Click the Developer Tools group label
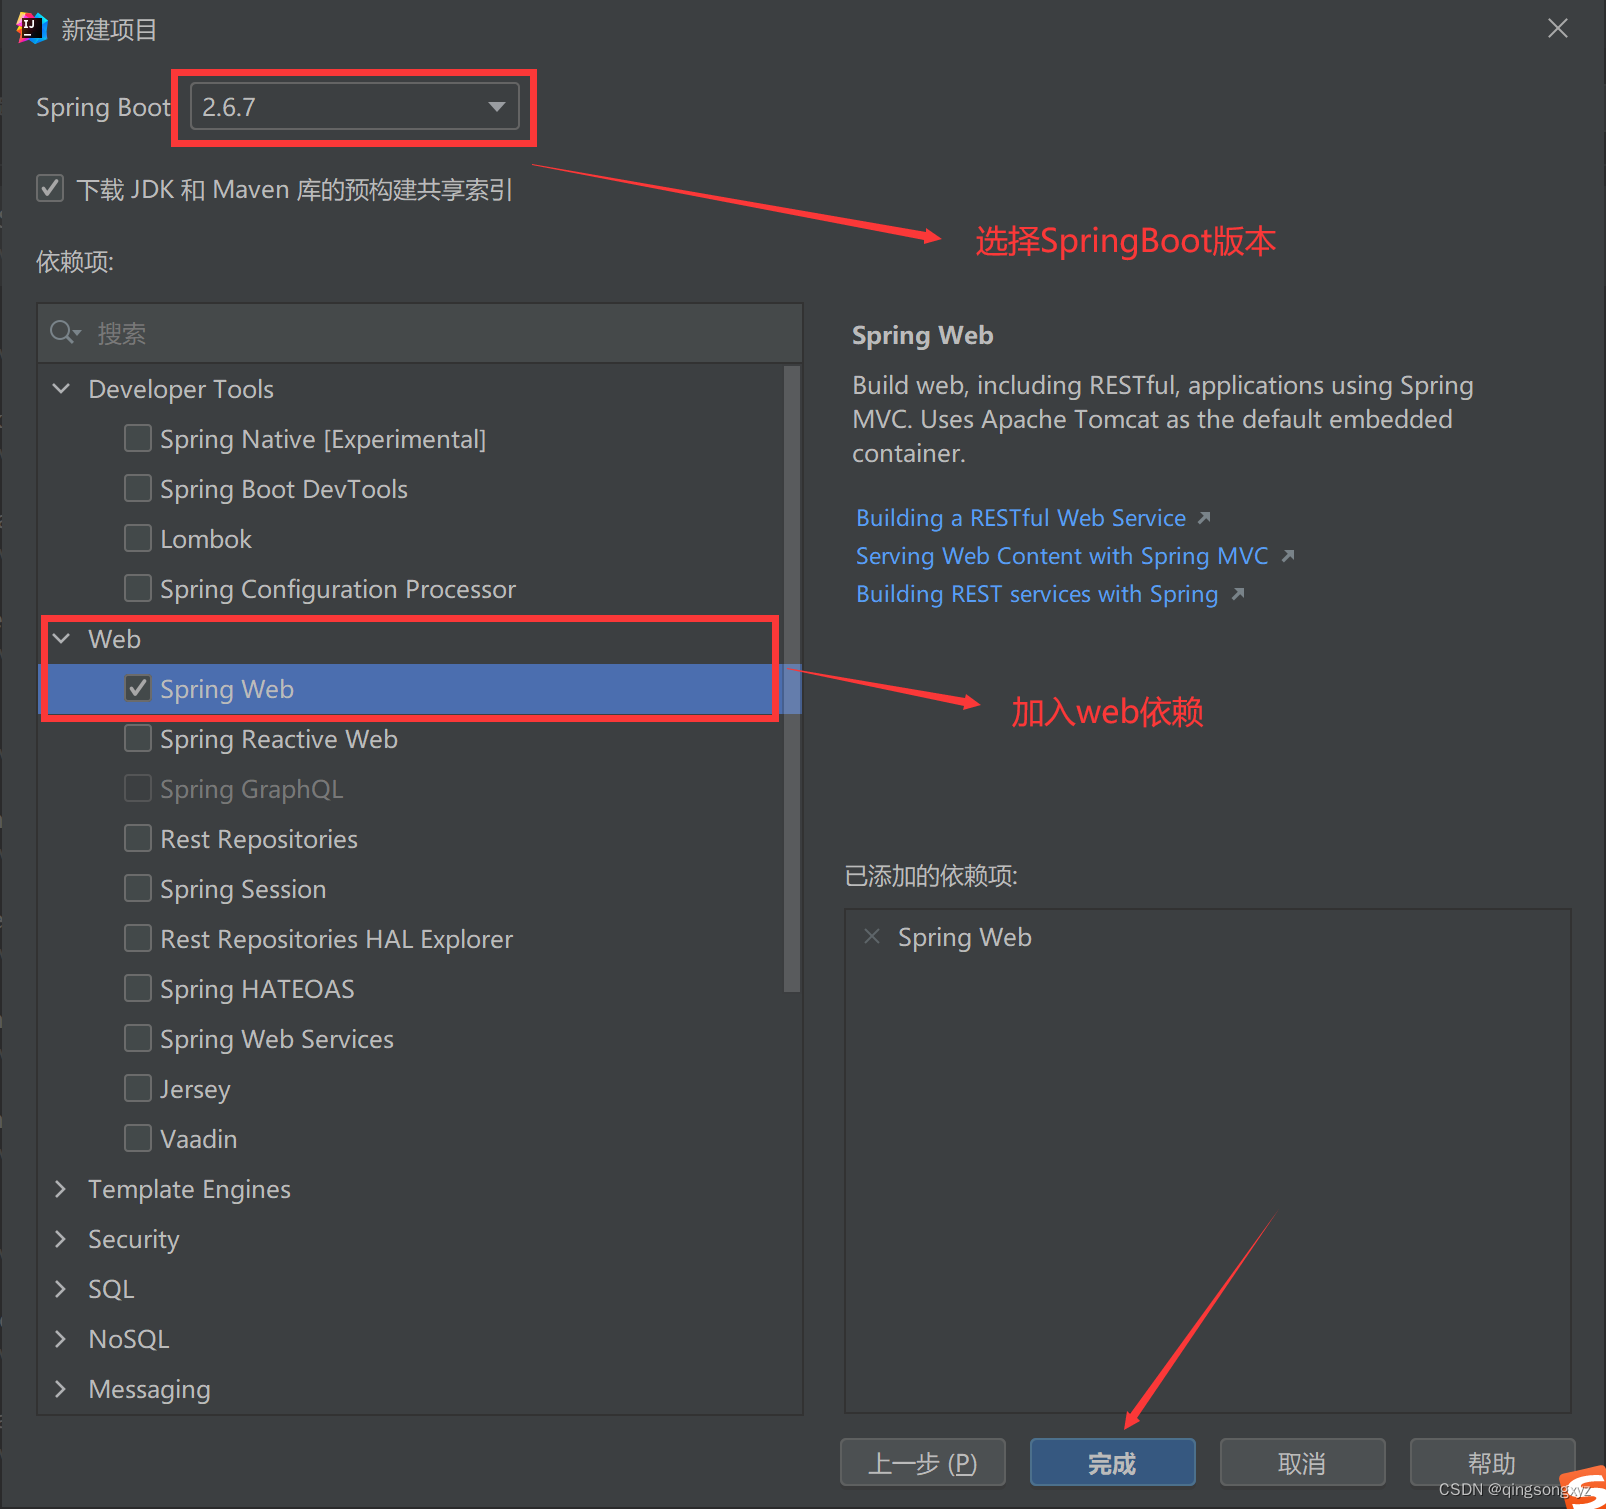 point(181,389)
